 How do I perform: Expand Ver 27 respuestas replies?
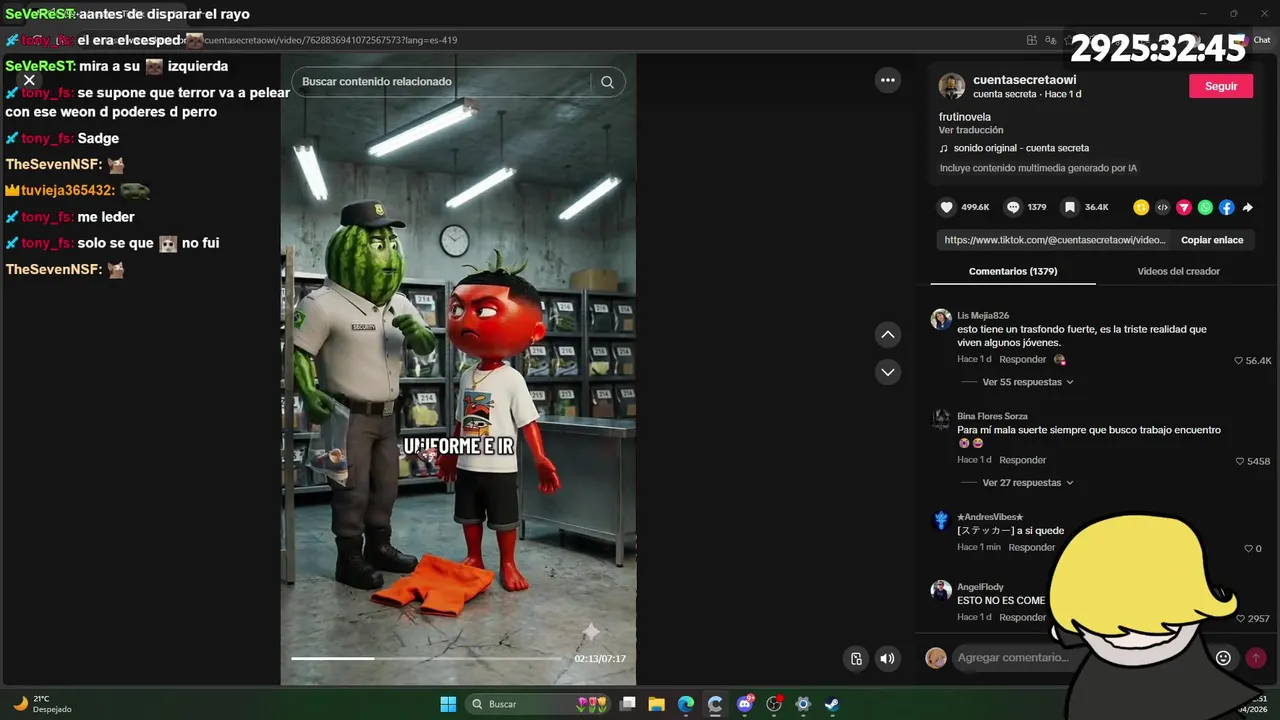click(x=1028, y=483)
